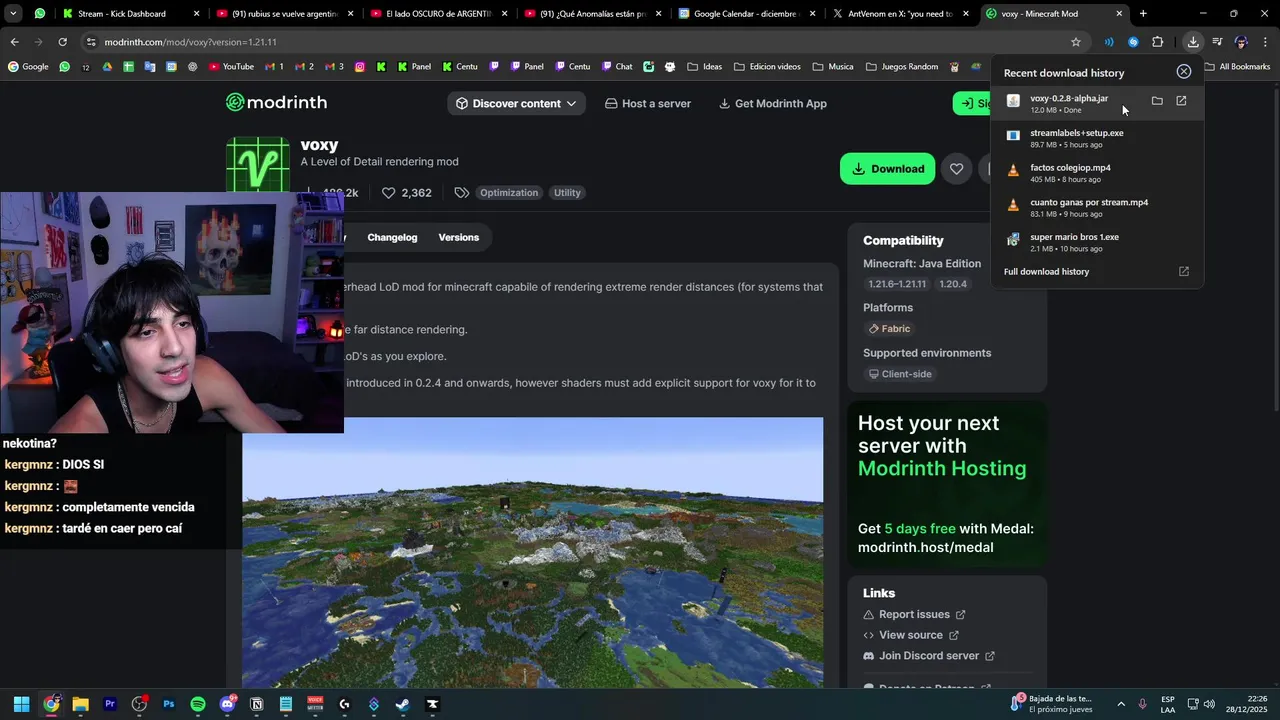Open Chrome extensions puzzle icon
Image resolution: width=1280 pixels, height=720 pixels.
1157,42
